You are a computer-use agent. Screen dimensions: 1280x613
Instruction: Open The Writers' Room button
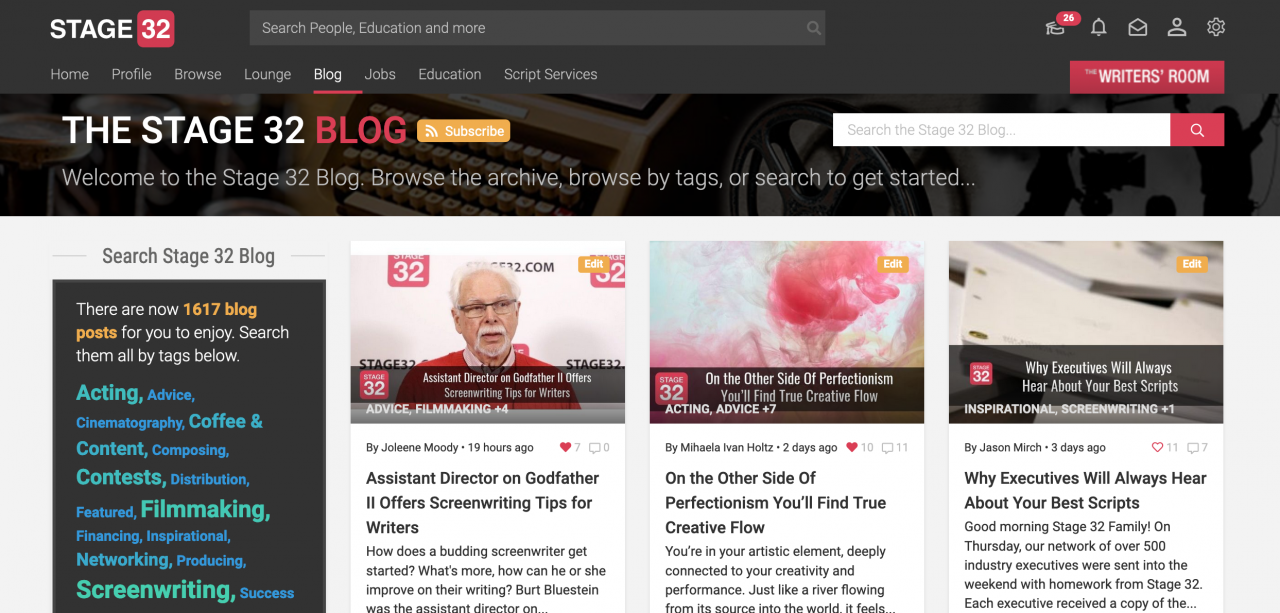tap(1147, 77)
